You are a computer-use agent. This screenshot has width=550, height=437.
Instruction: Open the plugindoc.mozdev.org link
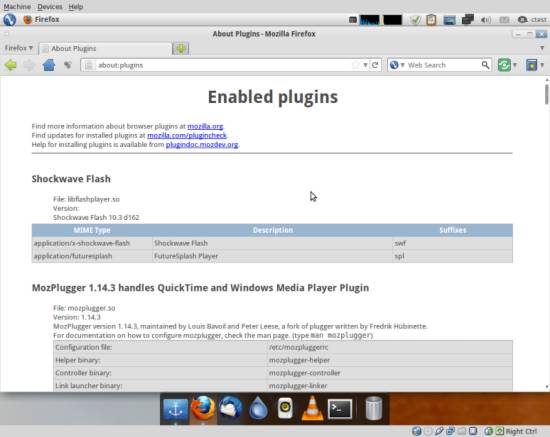click(202, 144)
